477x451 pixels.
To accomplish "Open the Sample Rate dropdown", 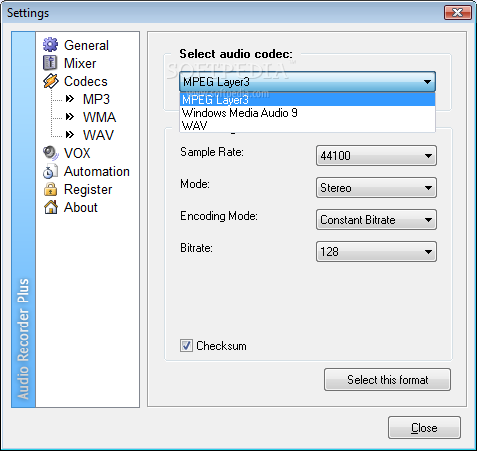I will tap(376, 156).
